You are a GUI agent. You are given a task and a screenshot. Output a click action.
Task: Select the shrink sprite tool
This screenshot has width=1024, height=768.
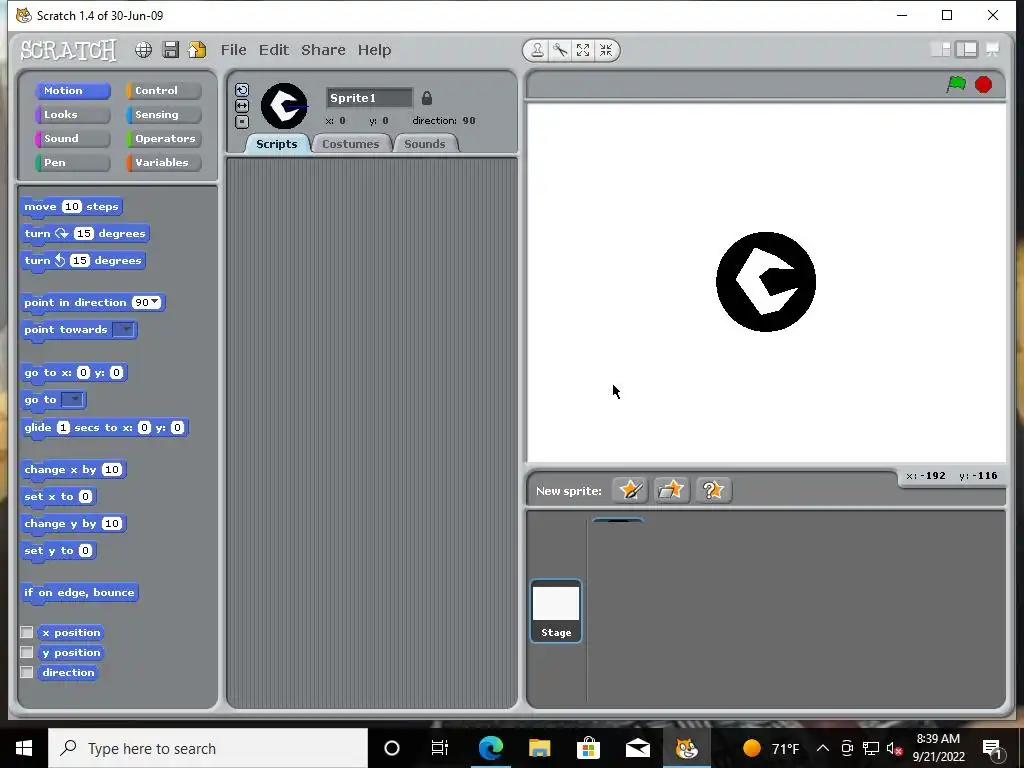tap(606, 50)
